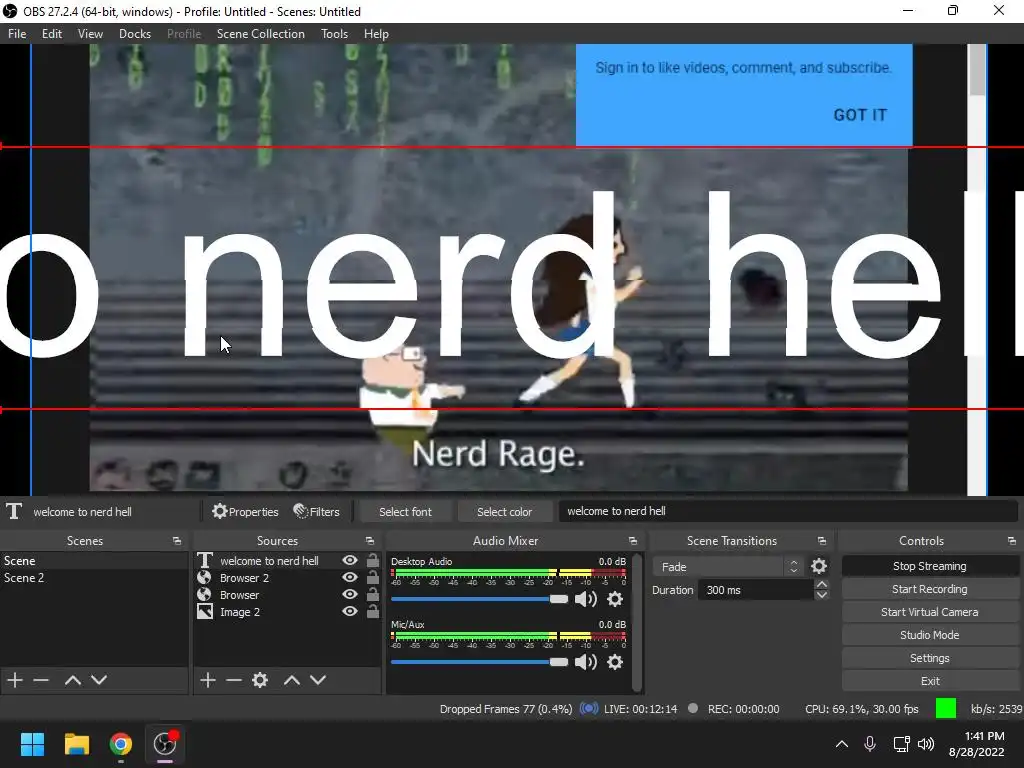The image size is (1024, 768).
Task: Move the selected scene up
Action: coord(72,680)
